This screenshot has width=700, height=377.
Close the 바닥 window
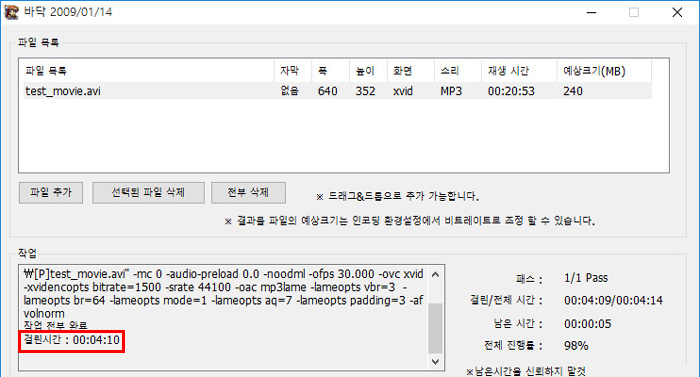tap(677, 12)
